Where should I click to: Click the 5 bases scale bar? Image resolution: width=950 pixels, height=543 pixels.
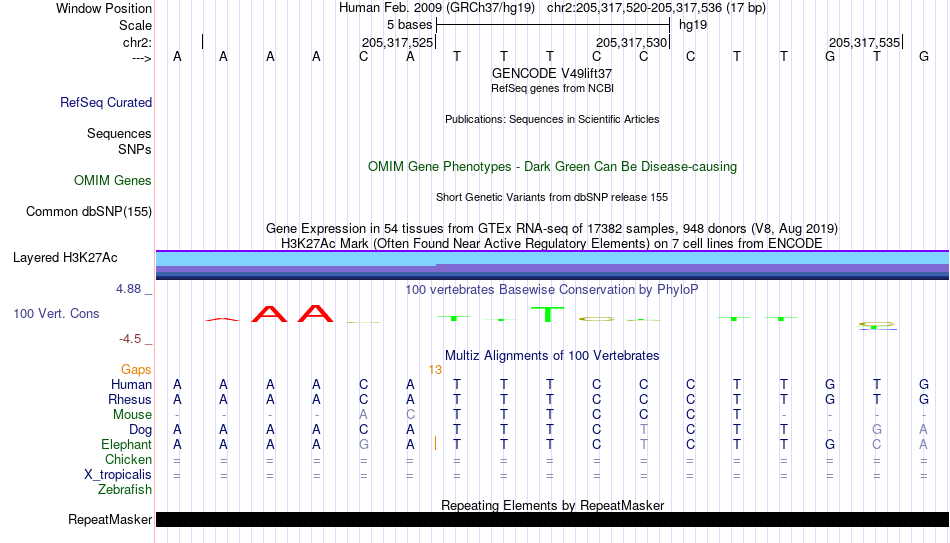point(553,25)
